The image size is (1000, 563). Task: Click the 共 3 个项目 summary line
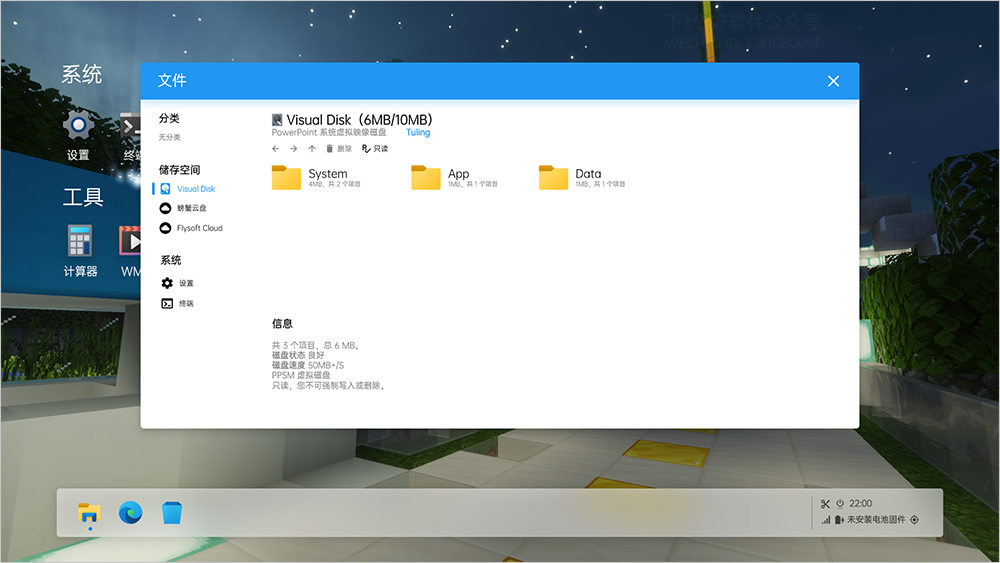317,346
